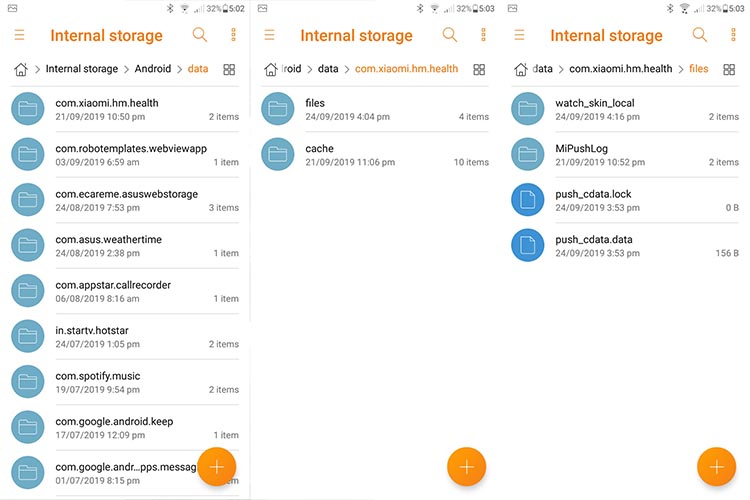Open com.robotemplates.webviewapp folder icon
The width and height of the screenshot is (750, 500).
[28, 154]
